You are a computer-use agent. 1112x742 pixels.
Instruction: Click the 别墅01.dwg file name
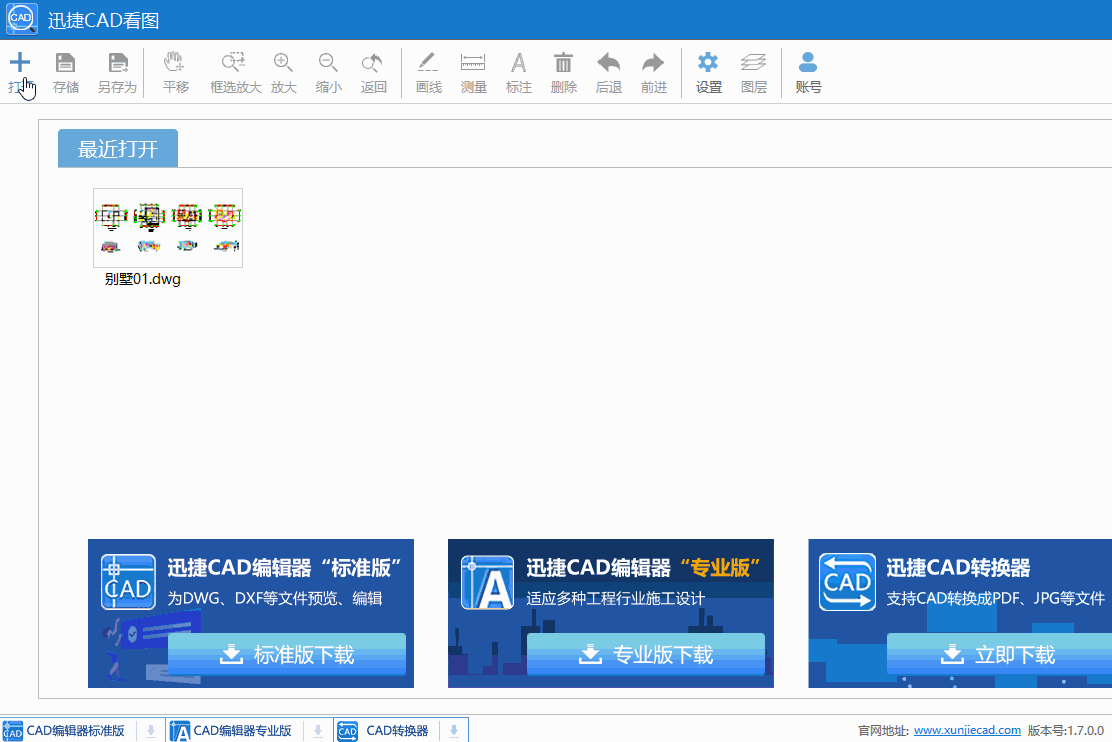(143, 279)
